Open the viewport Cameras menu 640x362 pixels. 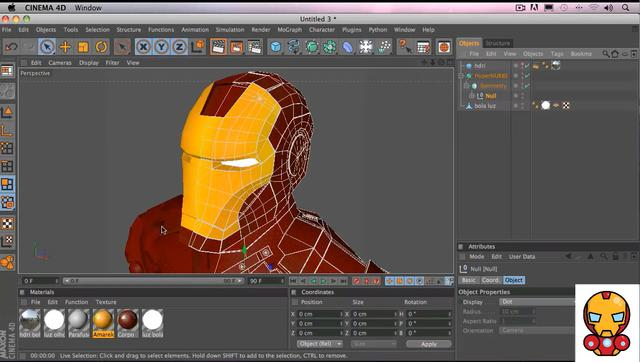pos(60,63)
